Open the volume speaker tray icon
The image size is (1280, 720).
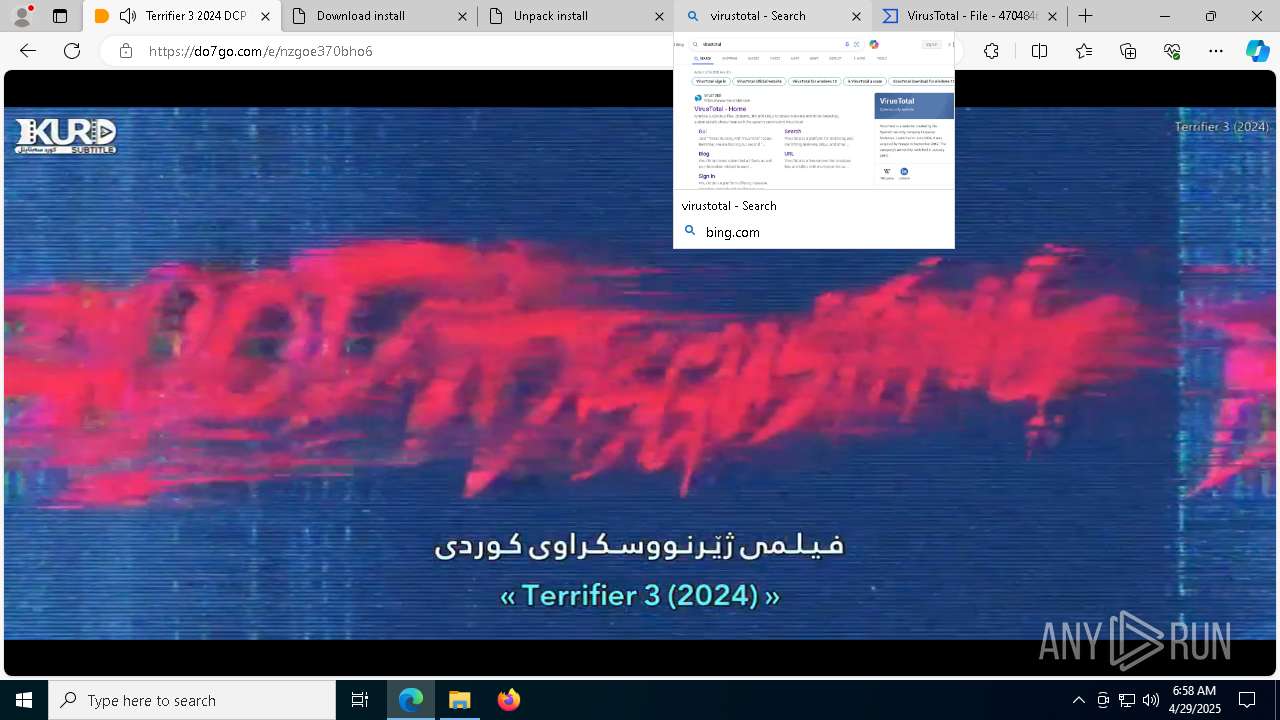click(x=1151, y=700)
